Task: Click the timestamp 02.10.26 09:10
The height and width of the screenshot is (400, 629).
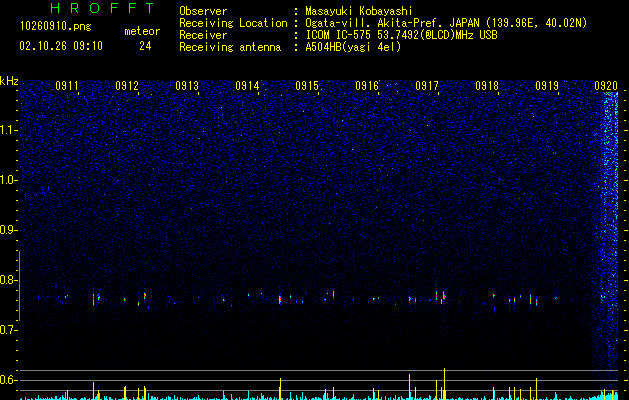Action: point(61,46)
